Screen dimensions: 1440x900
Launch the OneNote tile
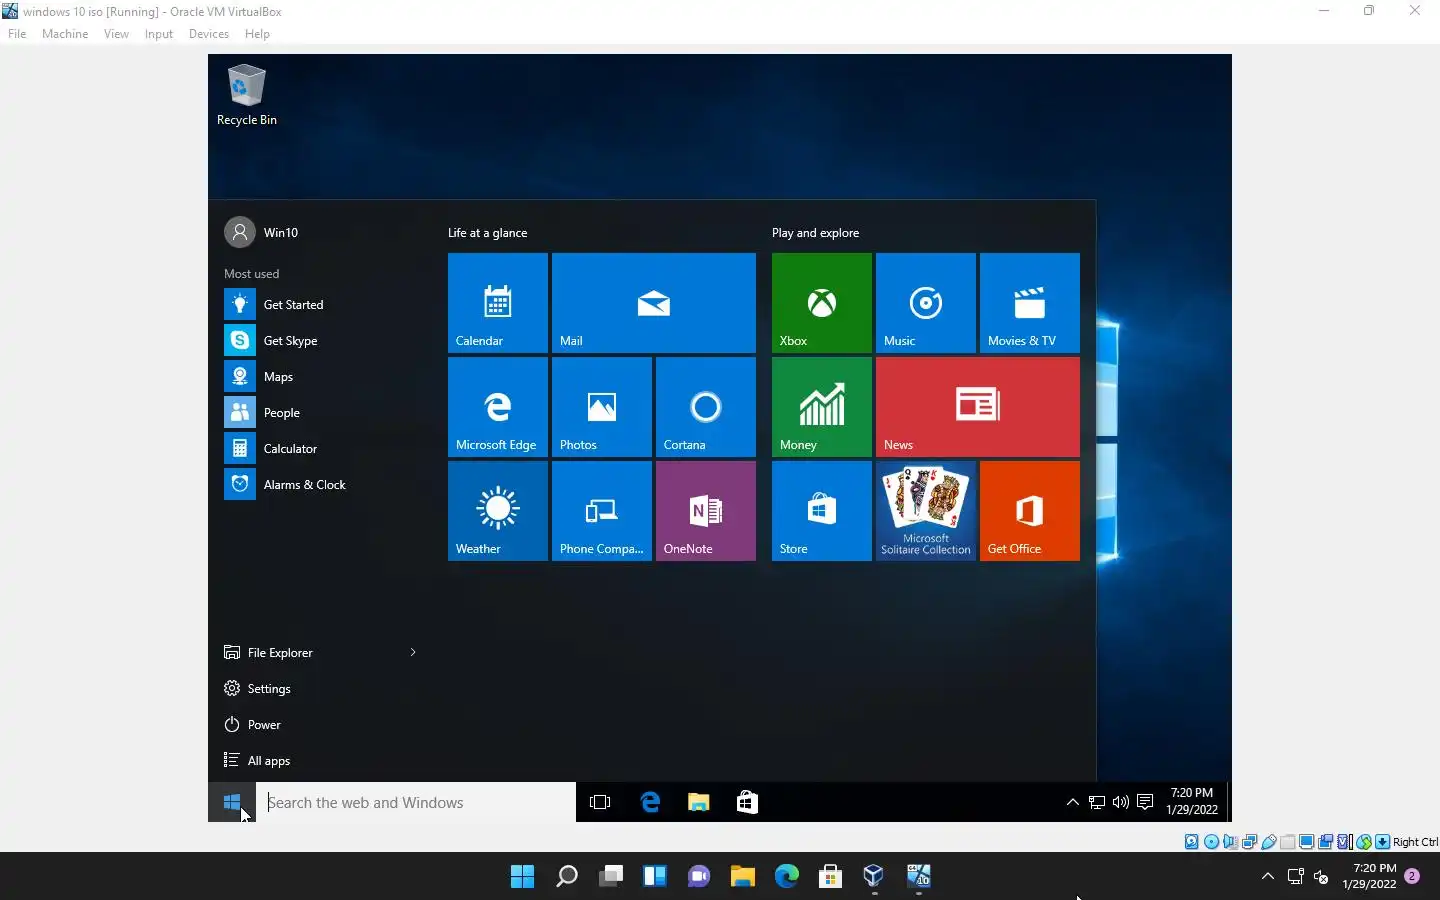point(706,511)
